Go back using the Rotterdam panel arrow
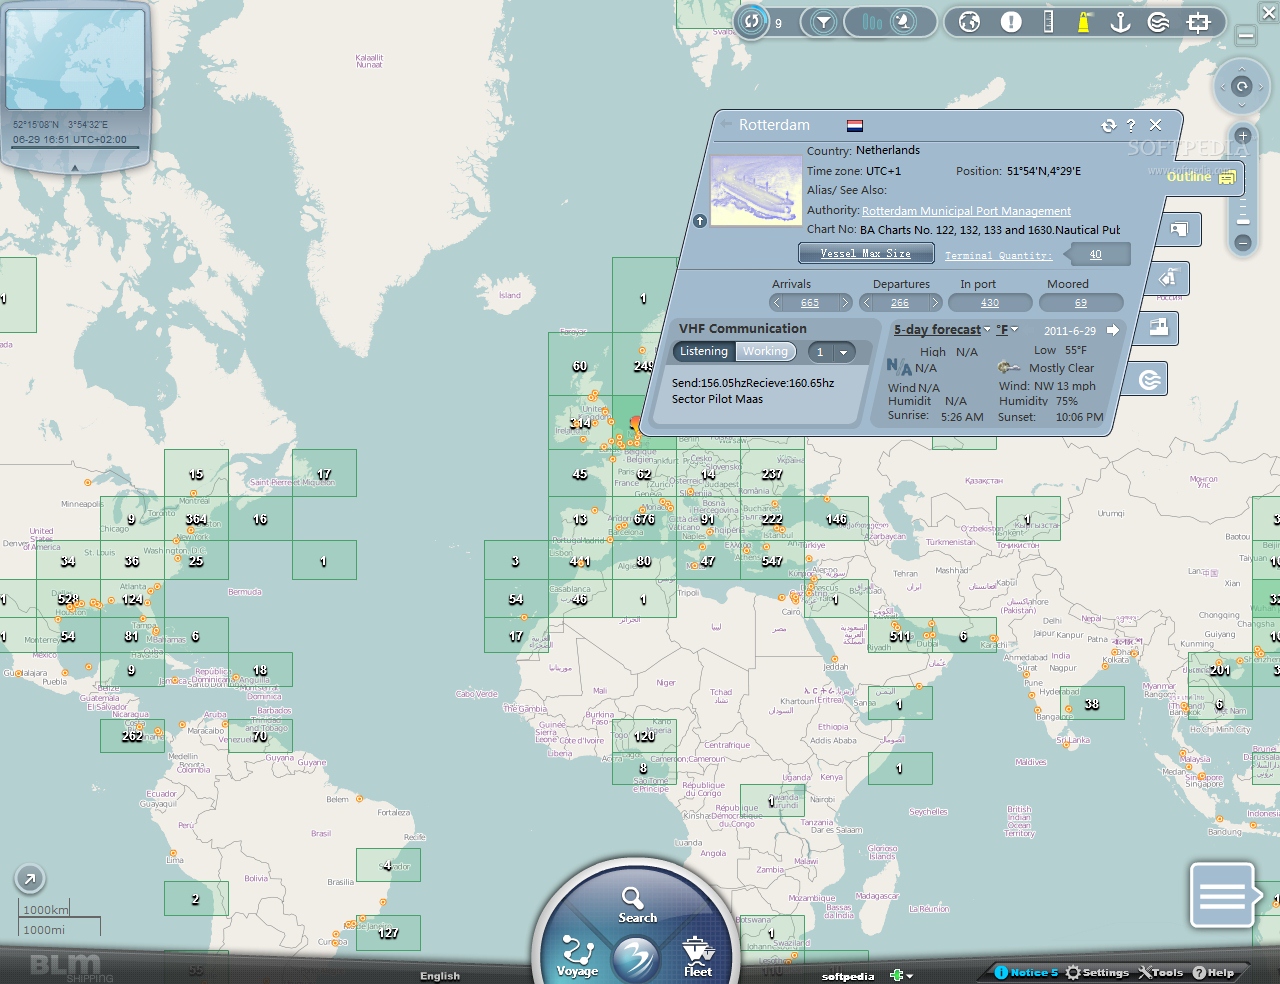 coord(727,125)
